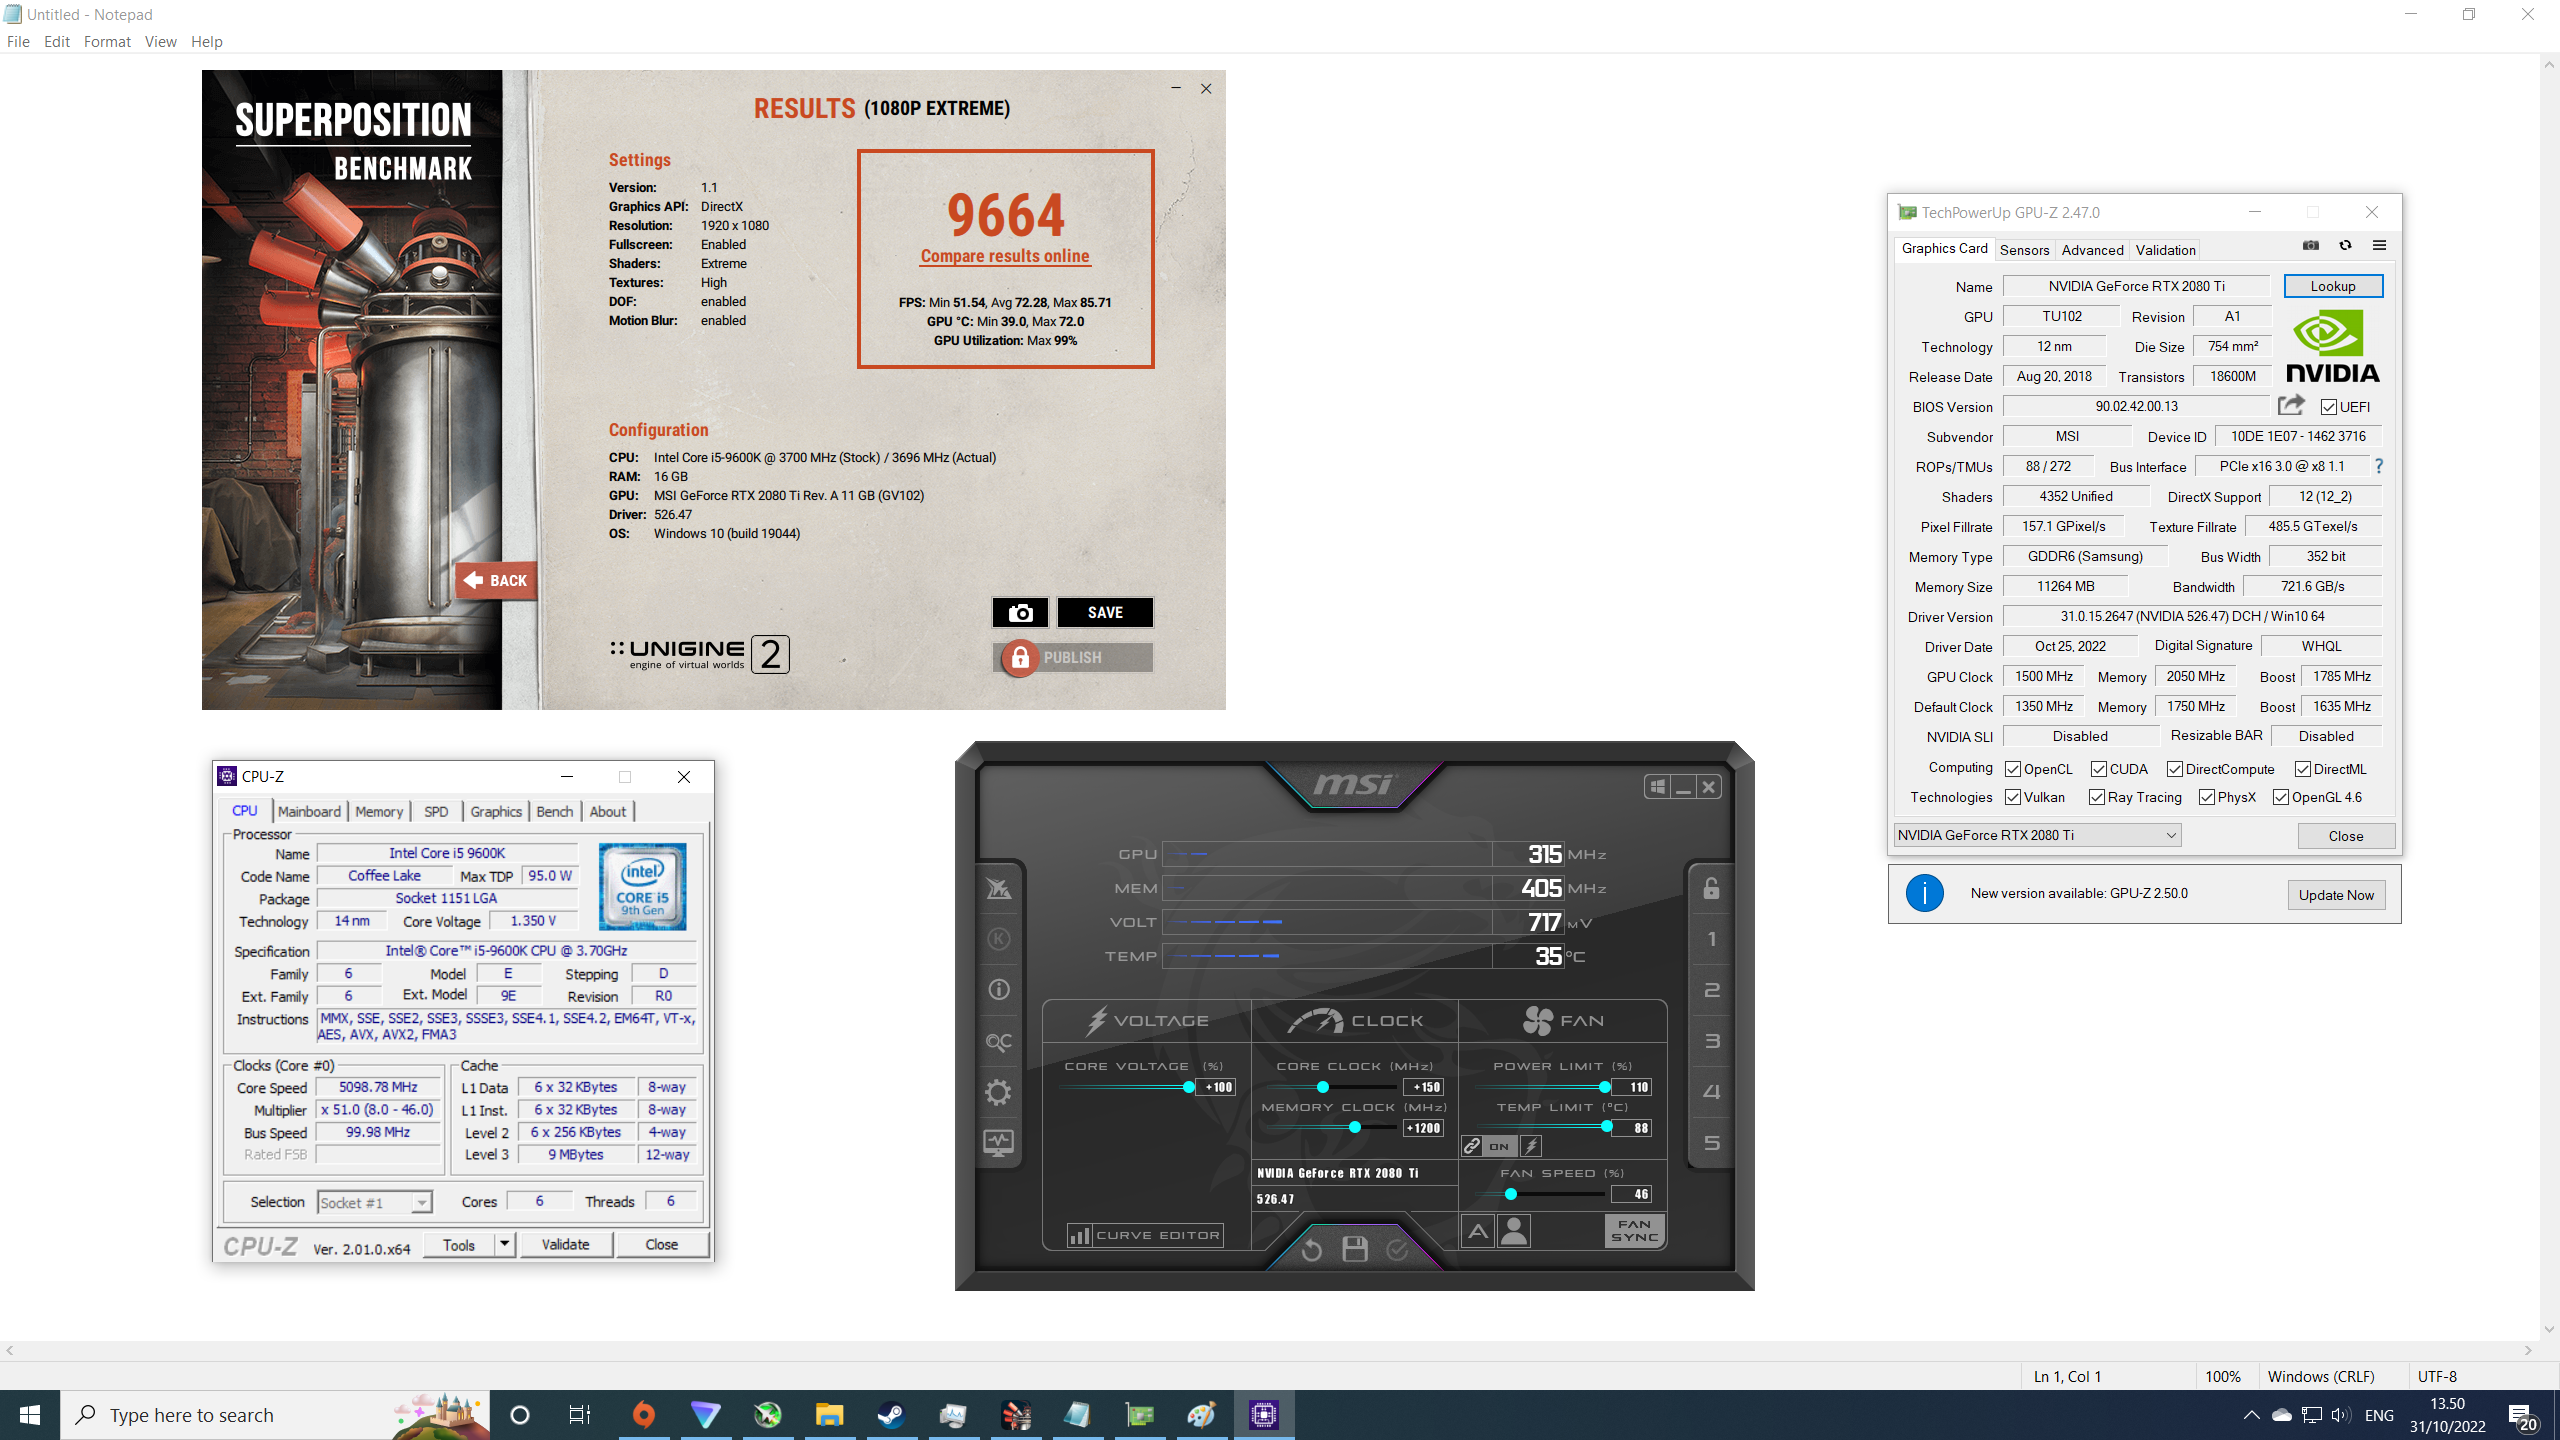This screenshot has width=2560, height=1440.
Task: Open the Notepad Format menu
Action: coord(107,41)
